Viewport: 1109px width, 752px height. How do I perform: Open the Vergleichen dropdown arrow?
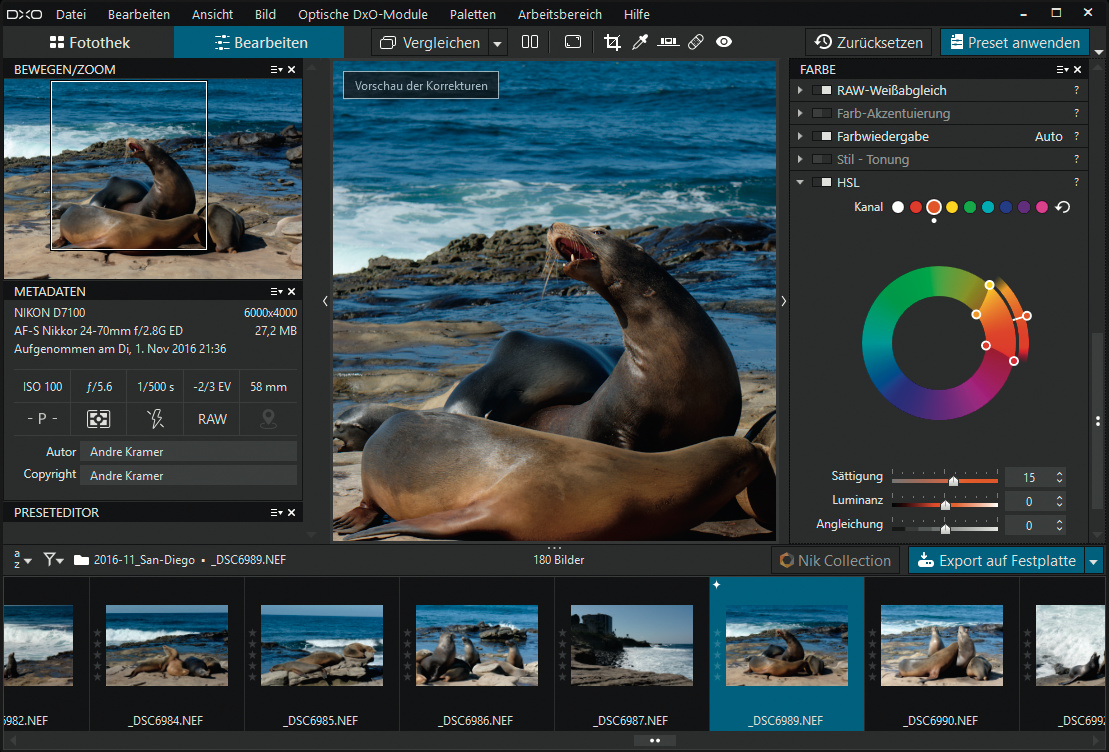coord(497,43)
